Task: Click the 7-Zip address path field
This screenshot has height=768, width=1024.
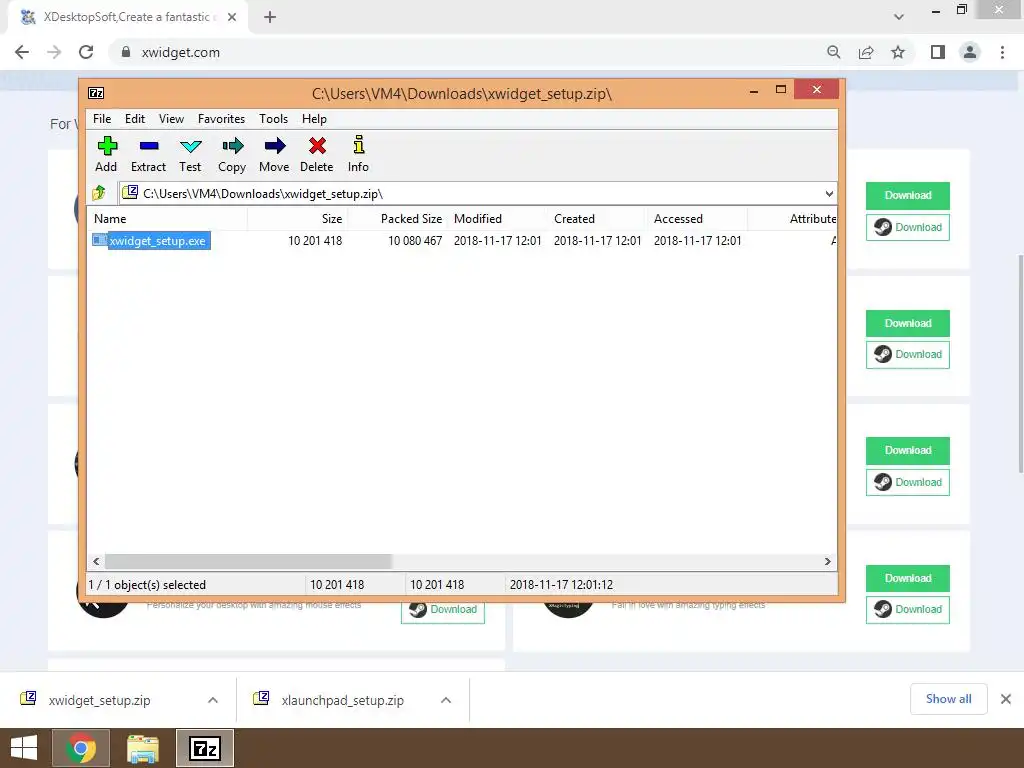Action: (x=477, y=194)
